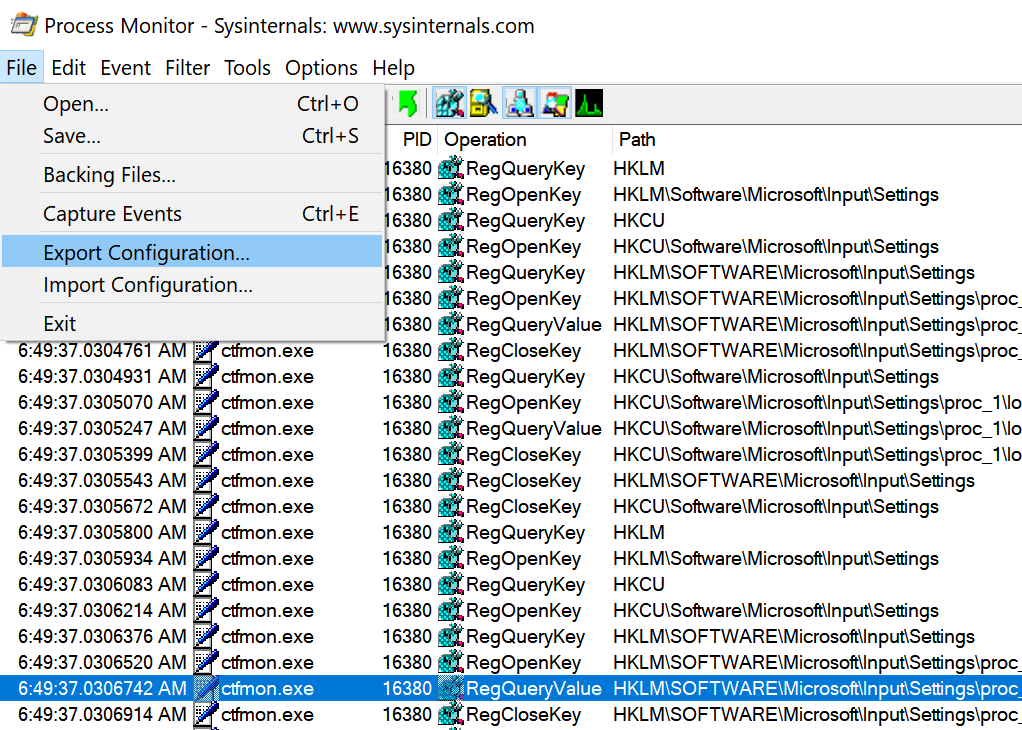
Task: Click ctfmon.exe process icon in 6:49:37.0305399 row
Action: (206, 454)
